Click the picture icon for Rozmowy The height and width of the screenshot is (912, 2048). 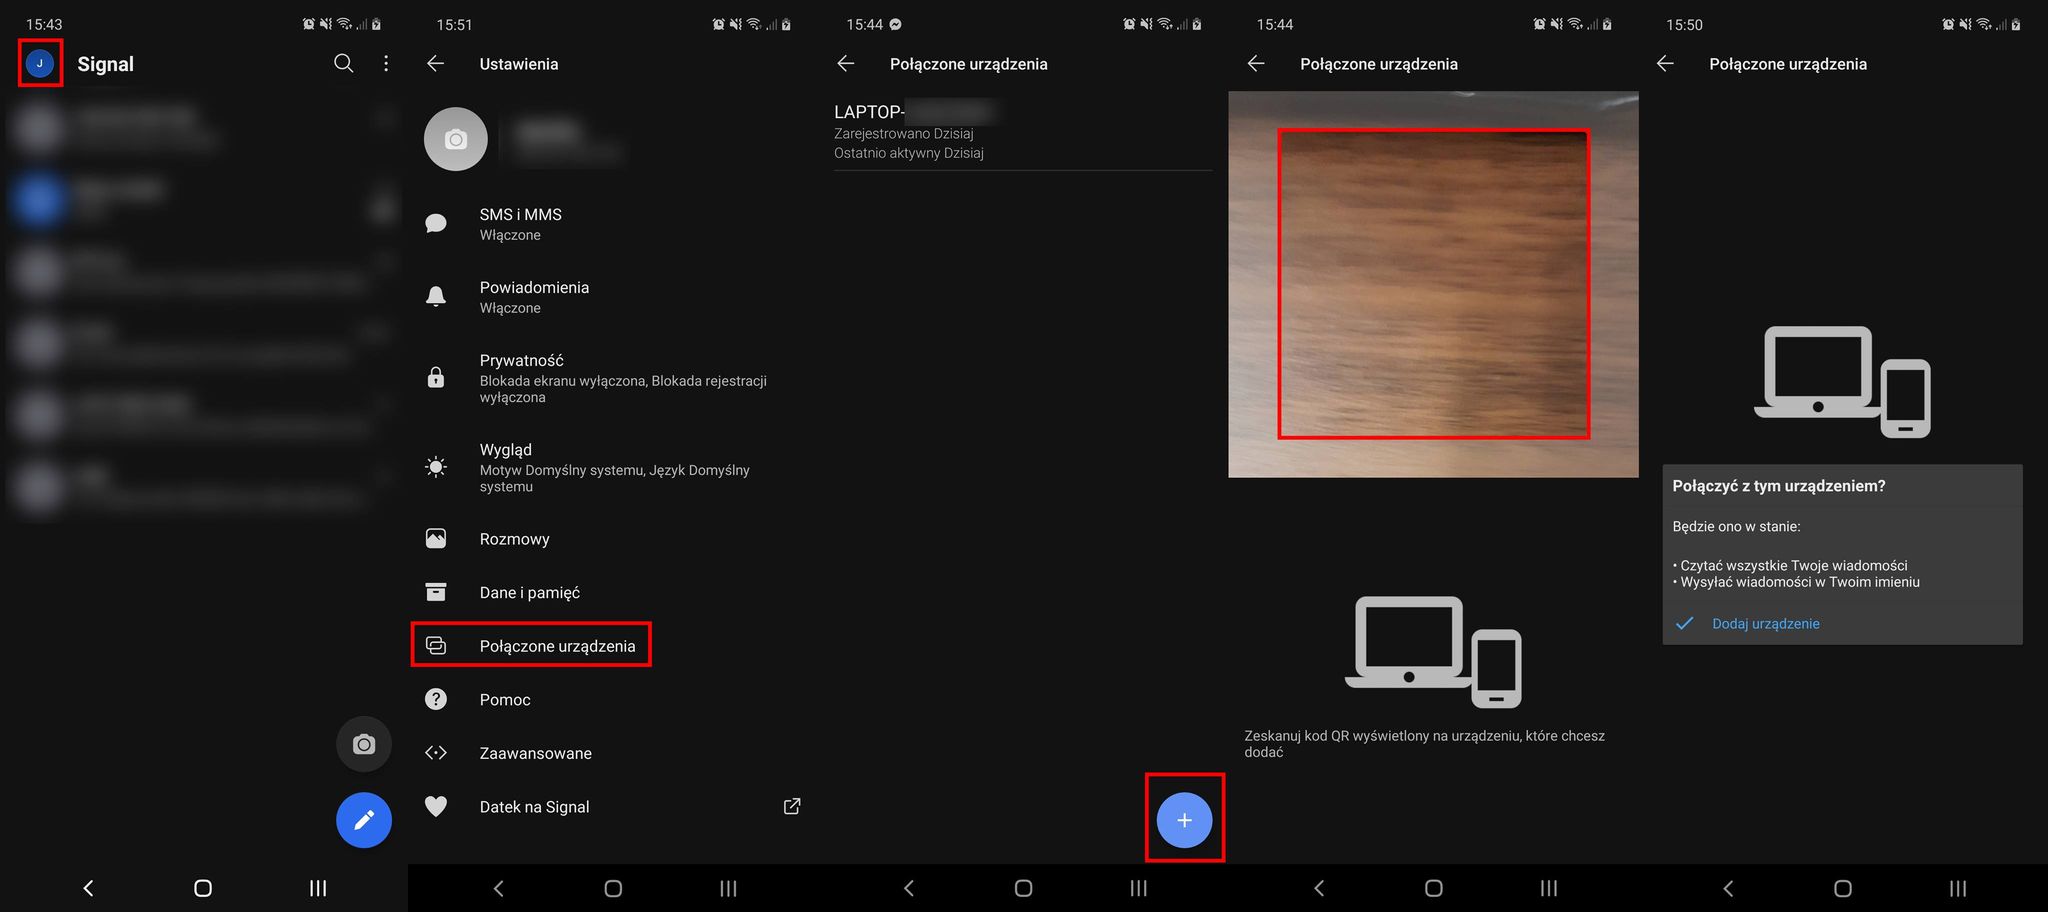[436, 539]
